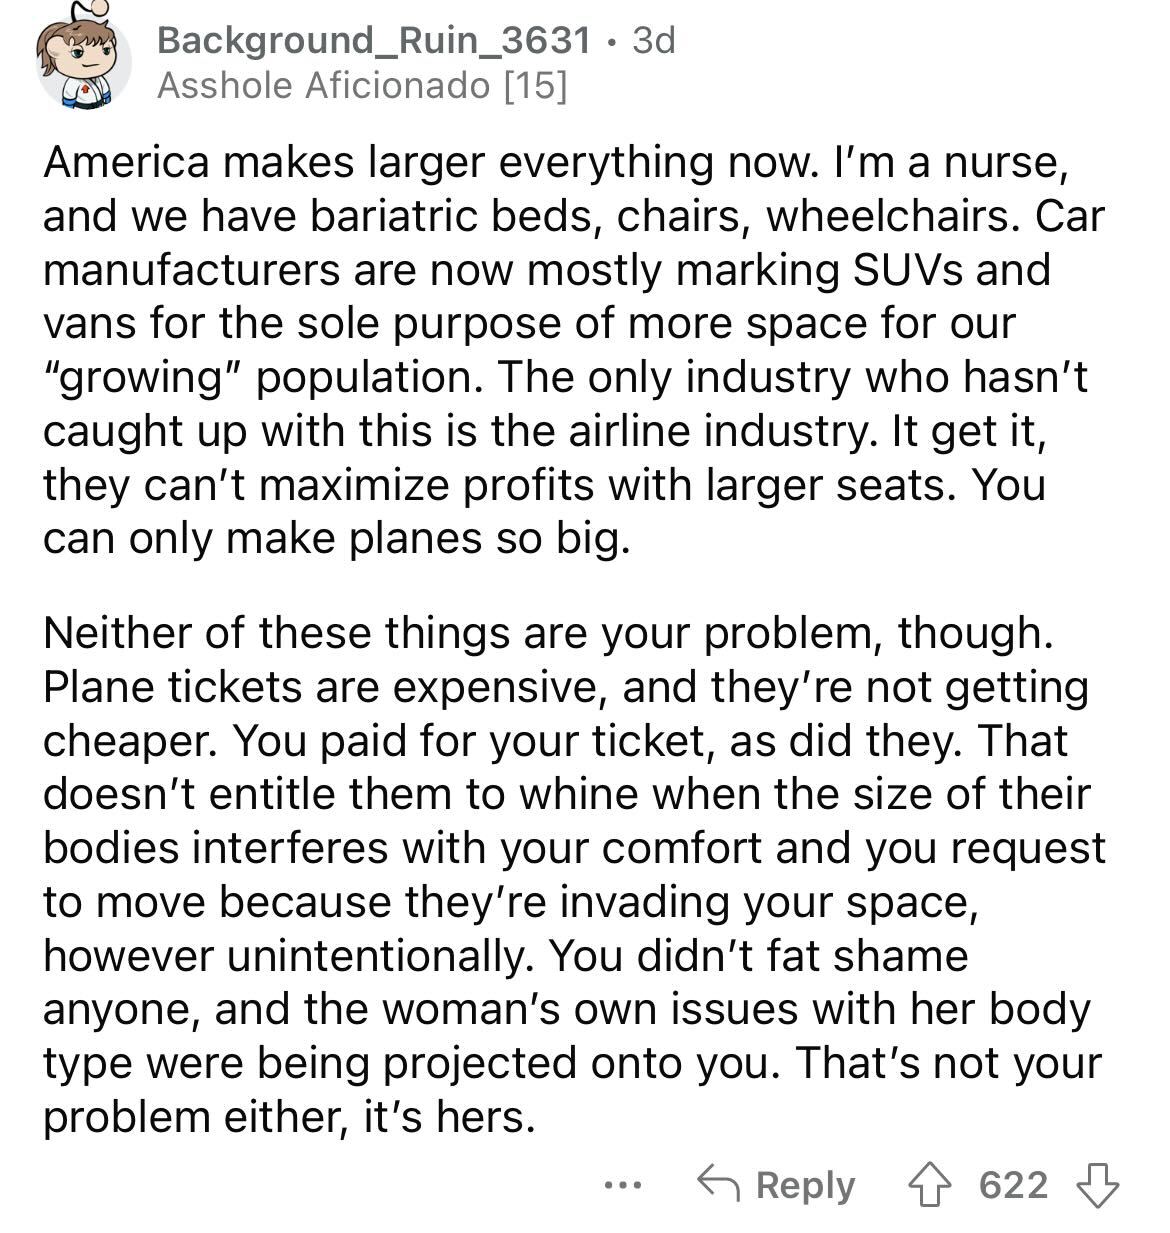The width and height of the screenshot is (1170, 1233).
Task: Tap the words 'Plane tickets are expensive'
Action: 322,686
